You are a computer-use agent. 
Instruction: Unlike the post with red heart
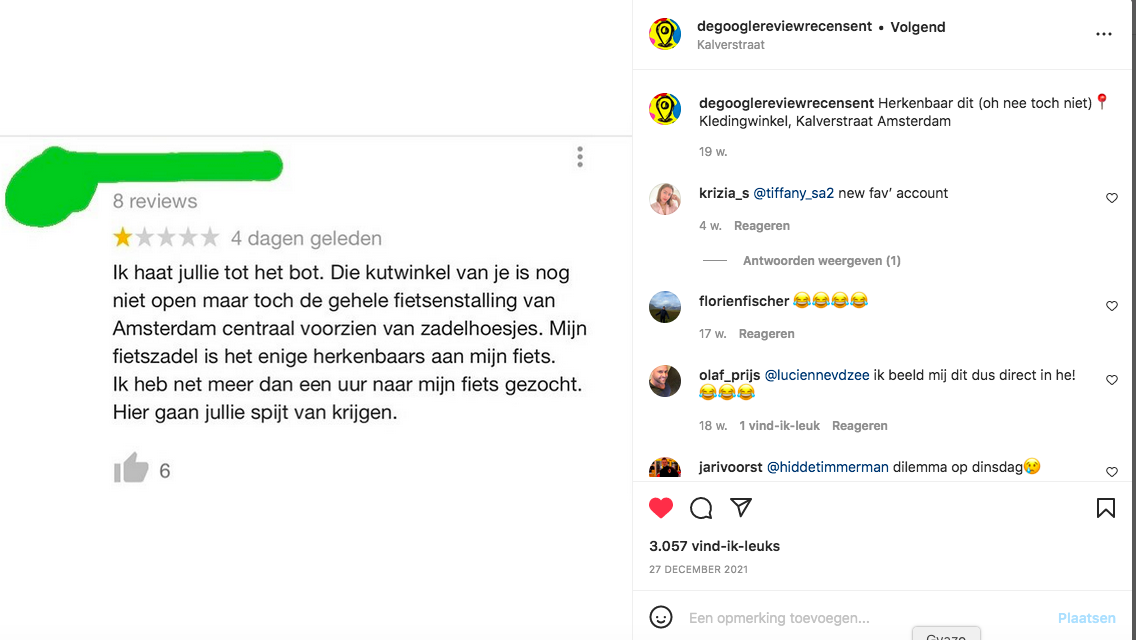(661, 507)
